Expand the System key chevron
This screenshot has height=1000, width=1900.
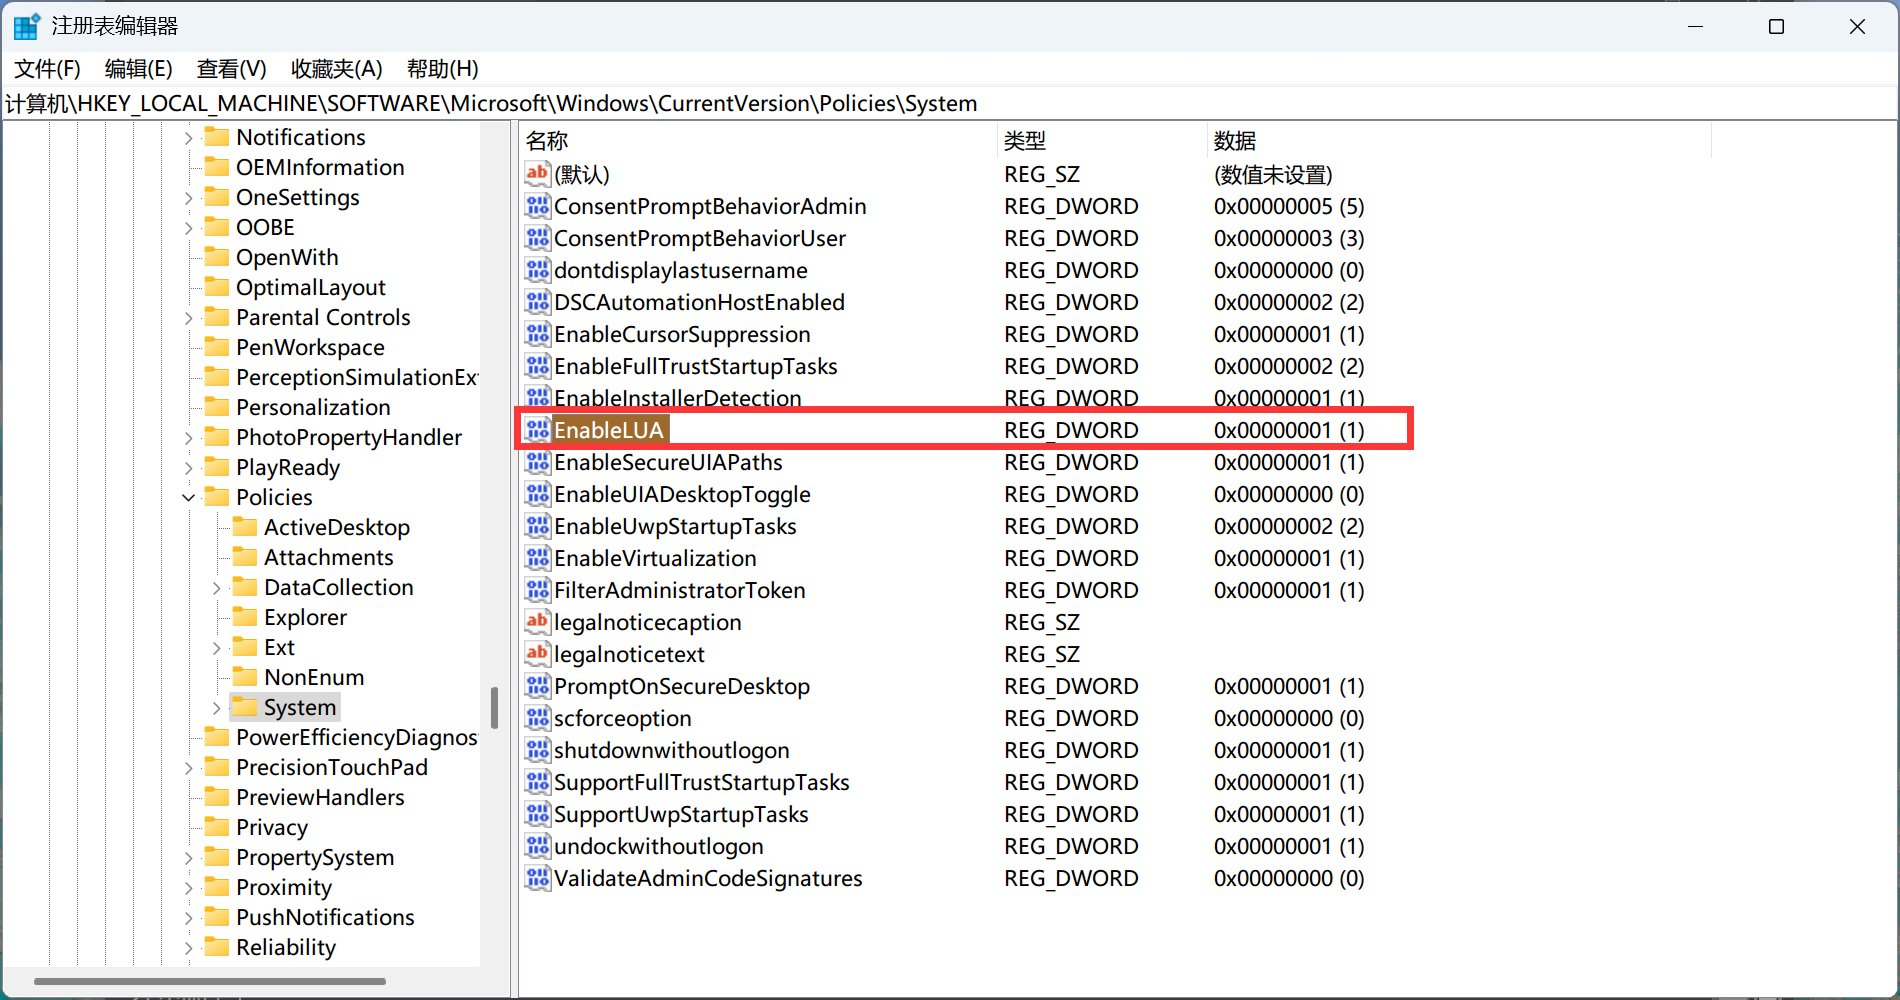pos(216,708)
